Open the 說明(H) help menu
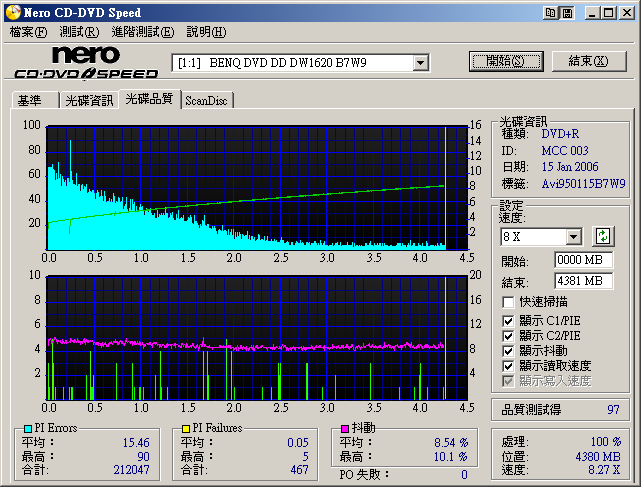 click(x=206, y=32)
